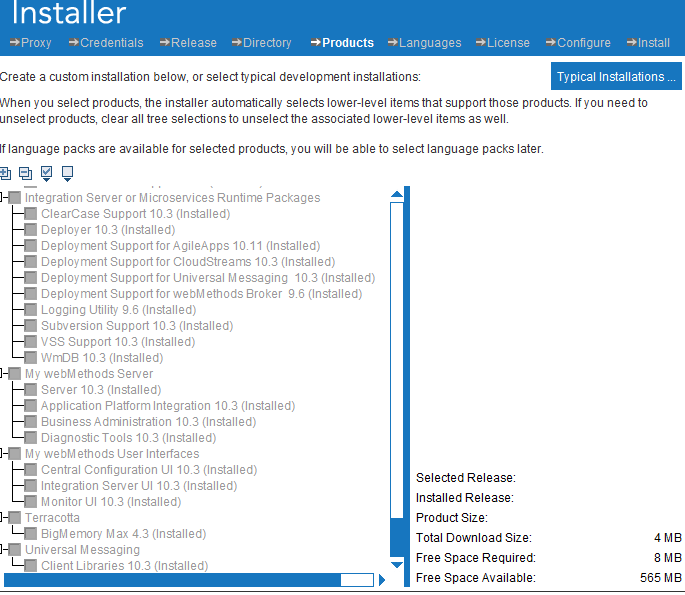
Task: Open Typical Installations dialog
Action: click(616, 76)
